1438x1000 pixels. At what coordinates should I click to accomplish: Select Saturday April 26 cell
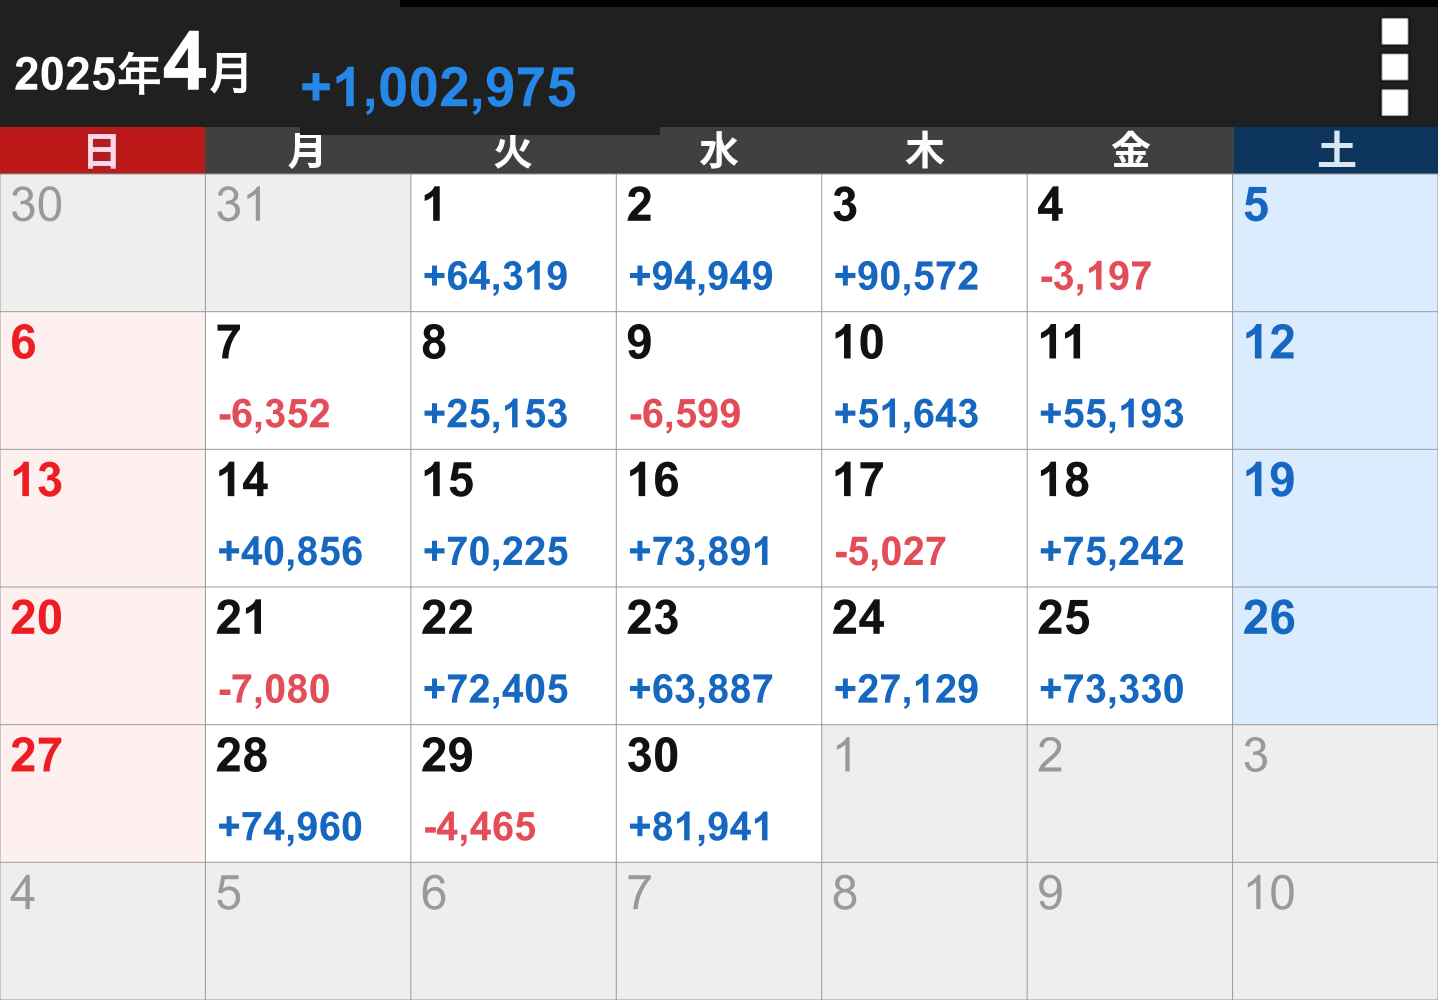click(x=1336, y=656)
